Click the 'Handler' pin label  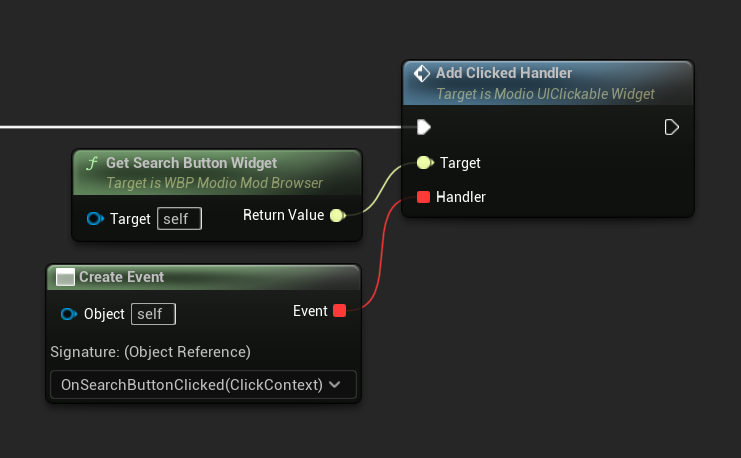pyautogui.click(x=461, y=197)
